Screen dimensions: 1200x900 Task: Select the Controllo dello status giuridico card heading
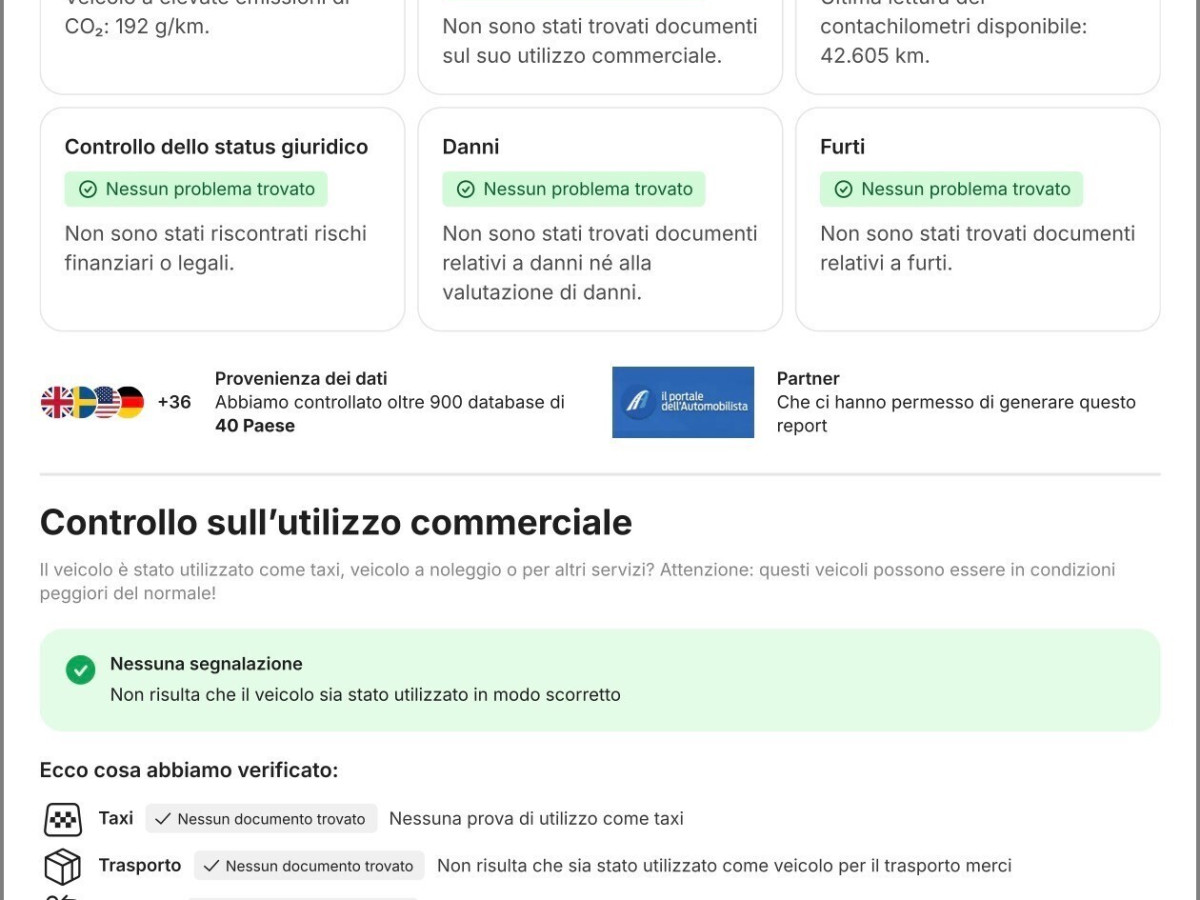pyautogui.click(x=216, y=147)
